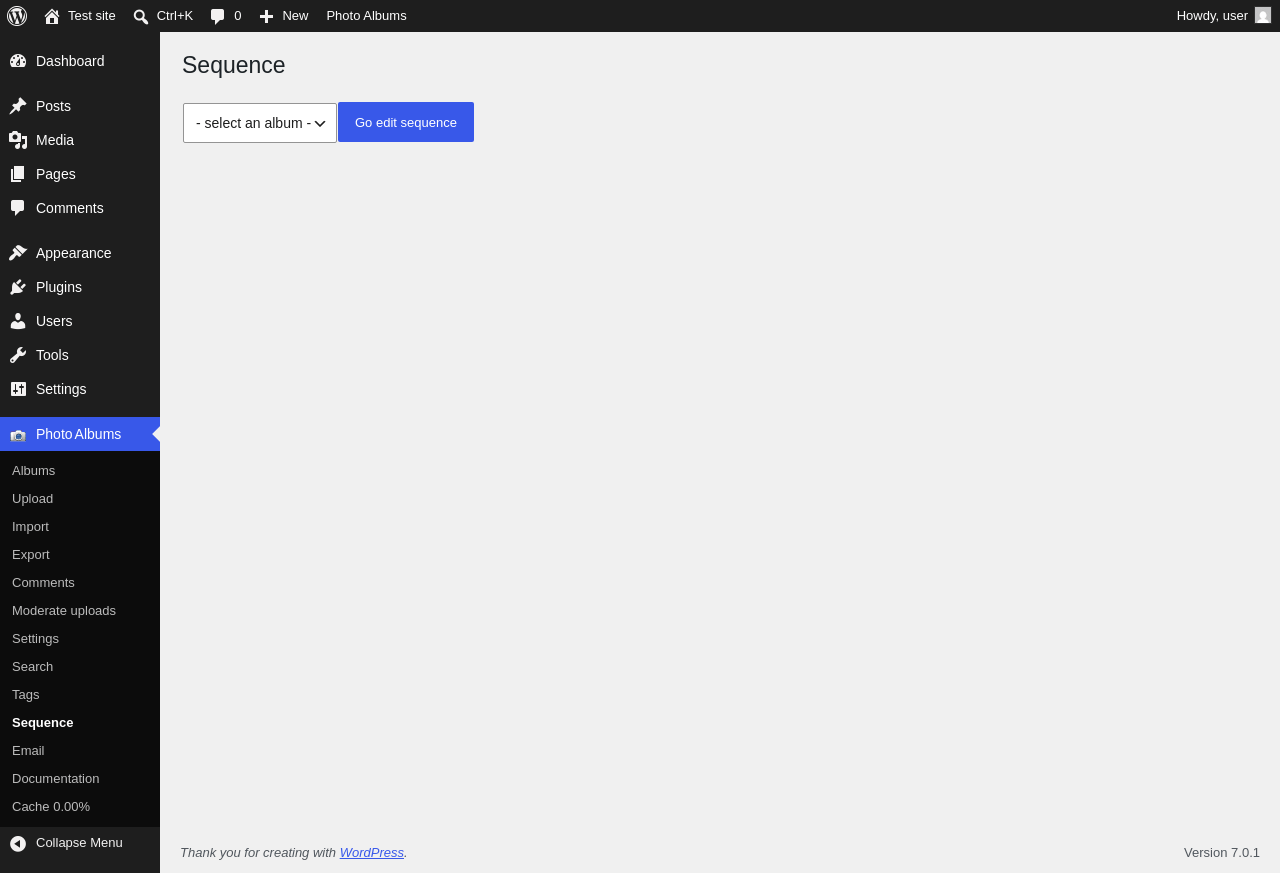Image resolution: width=1280 pixels, height=873 pixels.
Task: Click the WordPress logo icon
Action: [x=17, y=16]
